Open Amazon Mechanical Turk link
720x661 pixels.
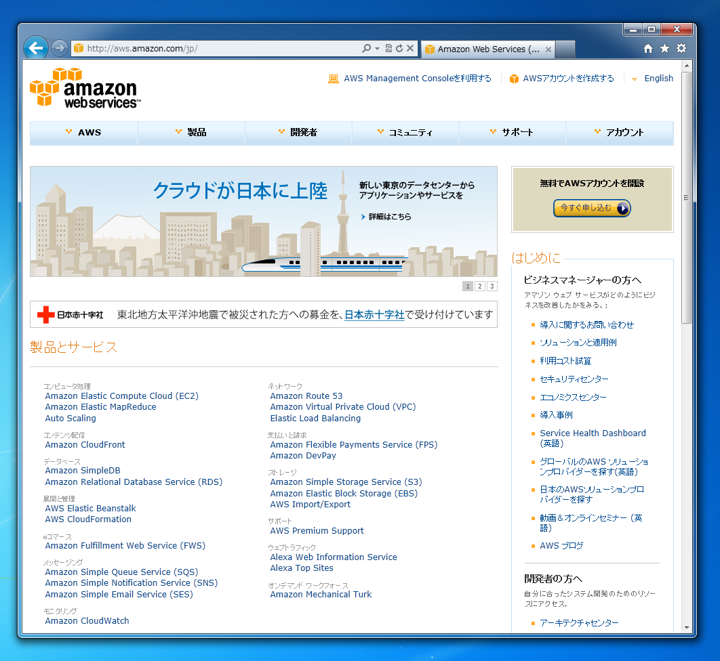click(321, 594)
